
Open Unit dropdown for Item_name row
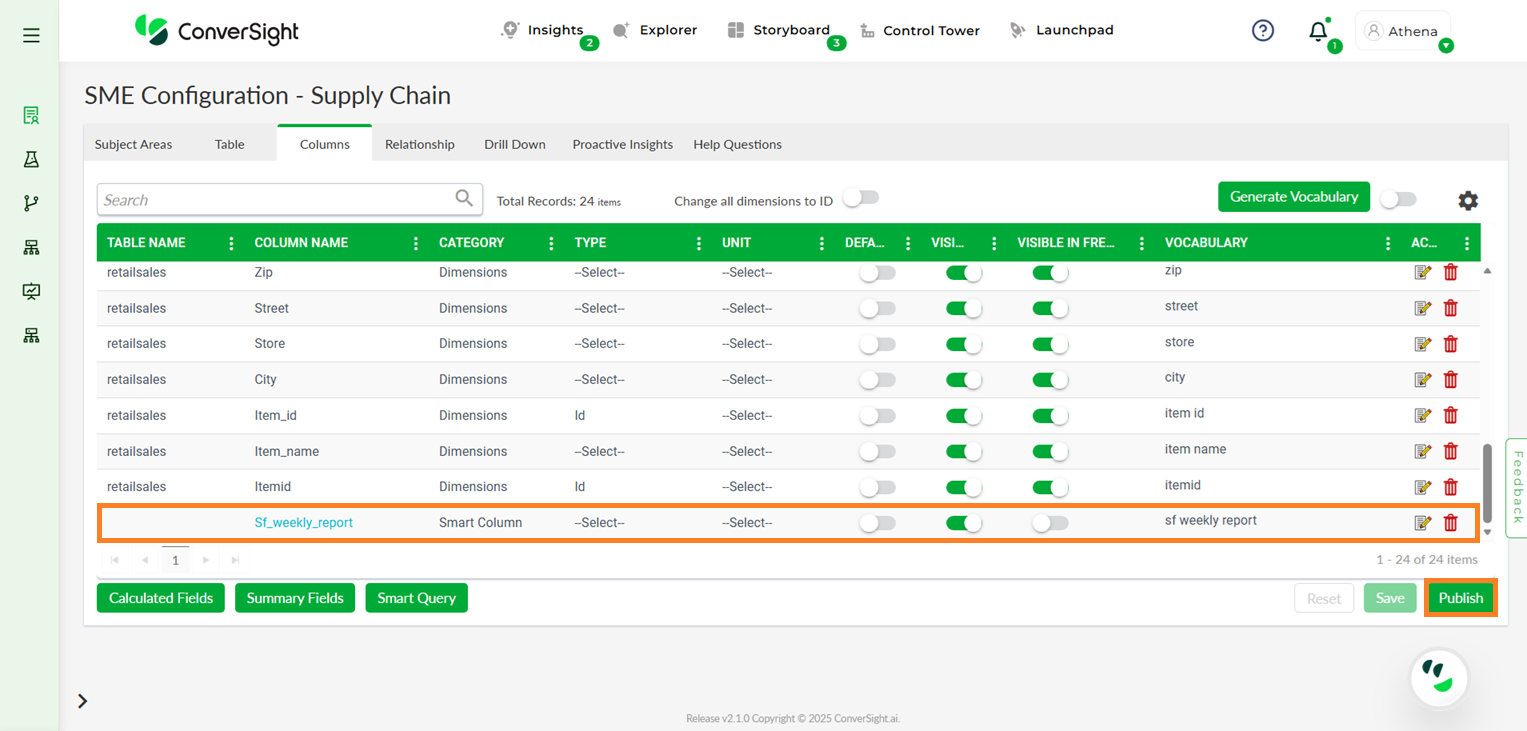tap(746, 452)
